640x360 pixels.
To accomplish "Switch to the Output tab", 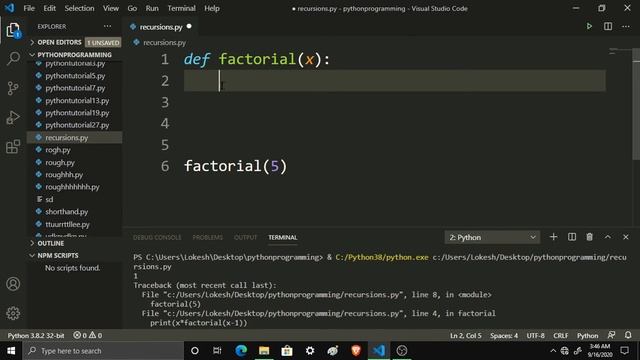I will click(x=245, y=238).
